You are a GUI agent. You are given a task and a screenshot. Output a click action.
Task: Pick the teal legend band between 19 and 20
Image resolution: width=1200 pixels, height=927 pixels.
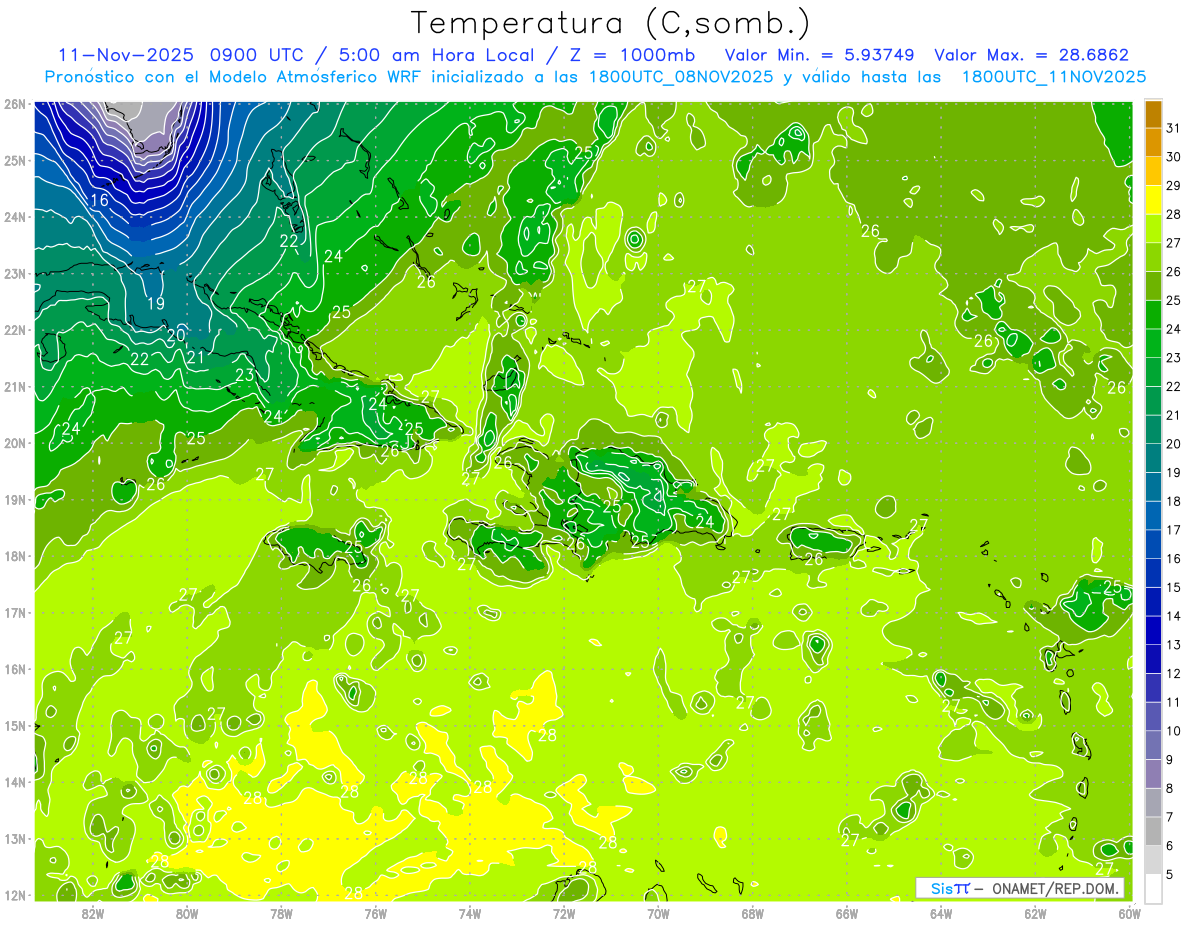pos(1153,459)
